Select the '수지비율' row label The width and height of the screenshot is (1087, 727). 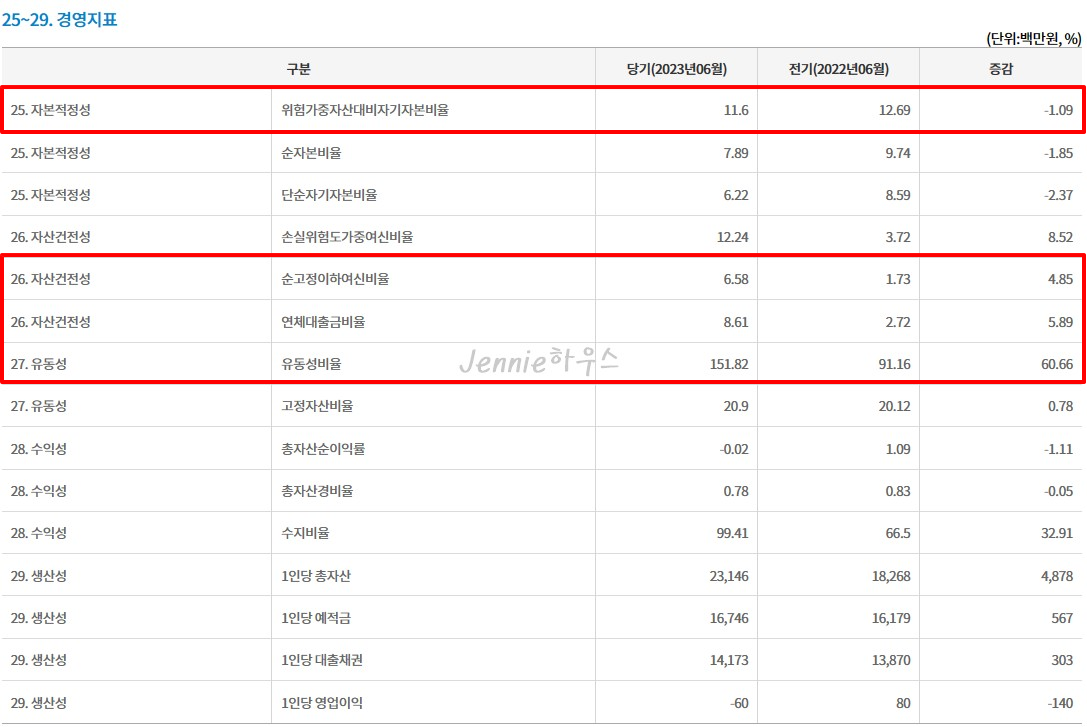[x=305, y=533]
